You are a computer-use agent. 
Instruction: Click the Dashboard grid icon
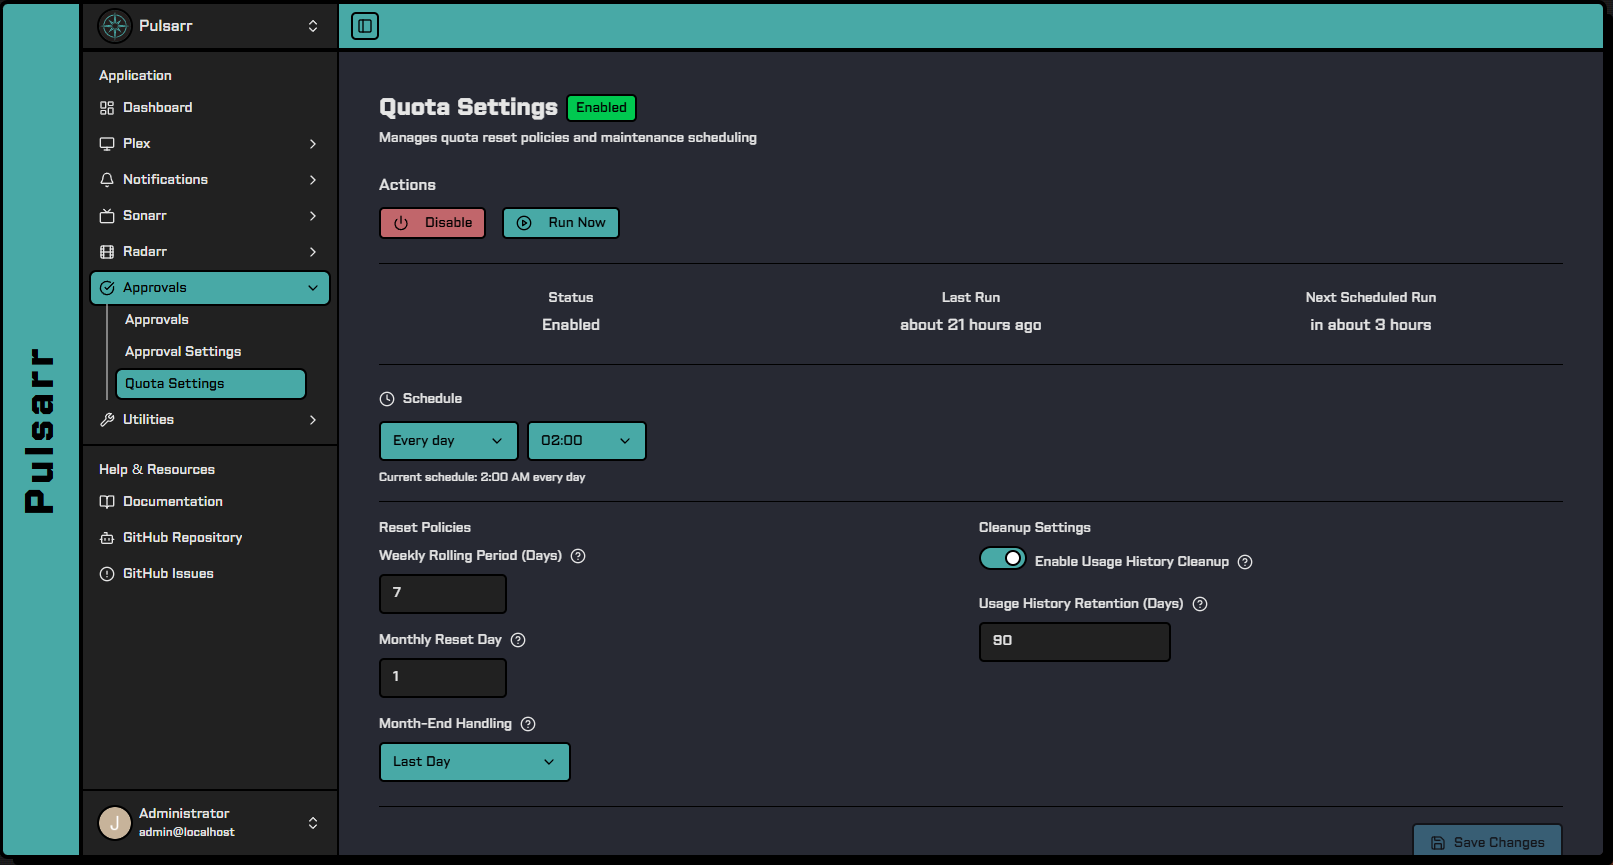107,108
